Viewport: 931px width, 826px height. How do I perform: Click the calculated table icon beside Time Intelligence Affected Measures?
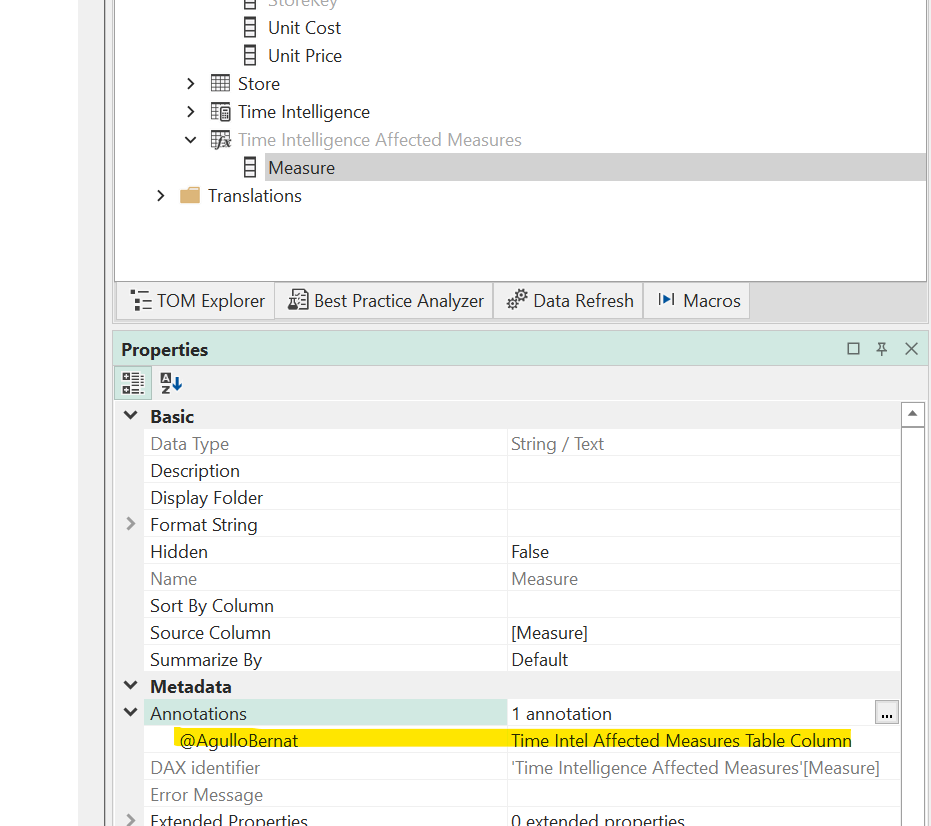click(219, 139)
